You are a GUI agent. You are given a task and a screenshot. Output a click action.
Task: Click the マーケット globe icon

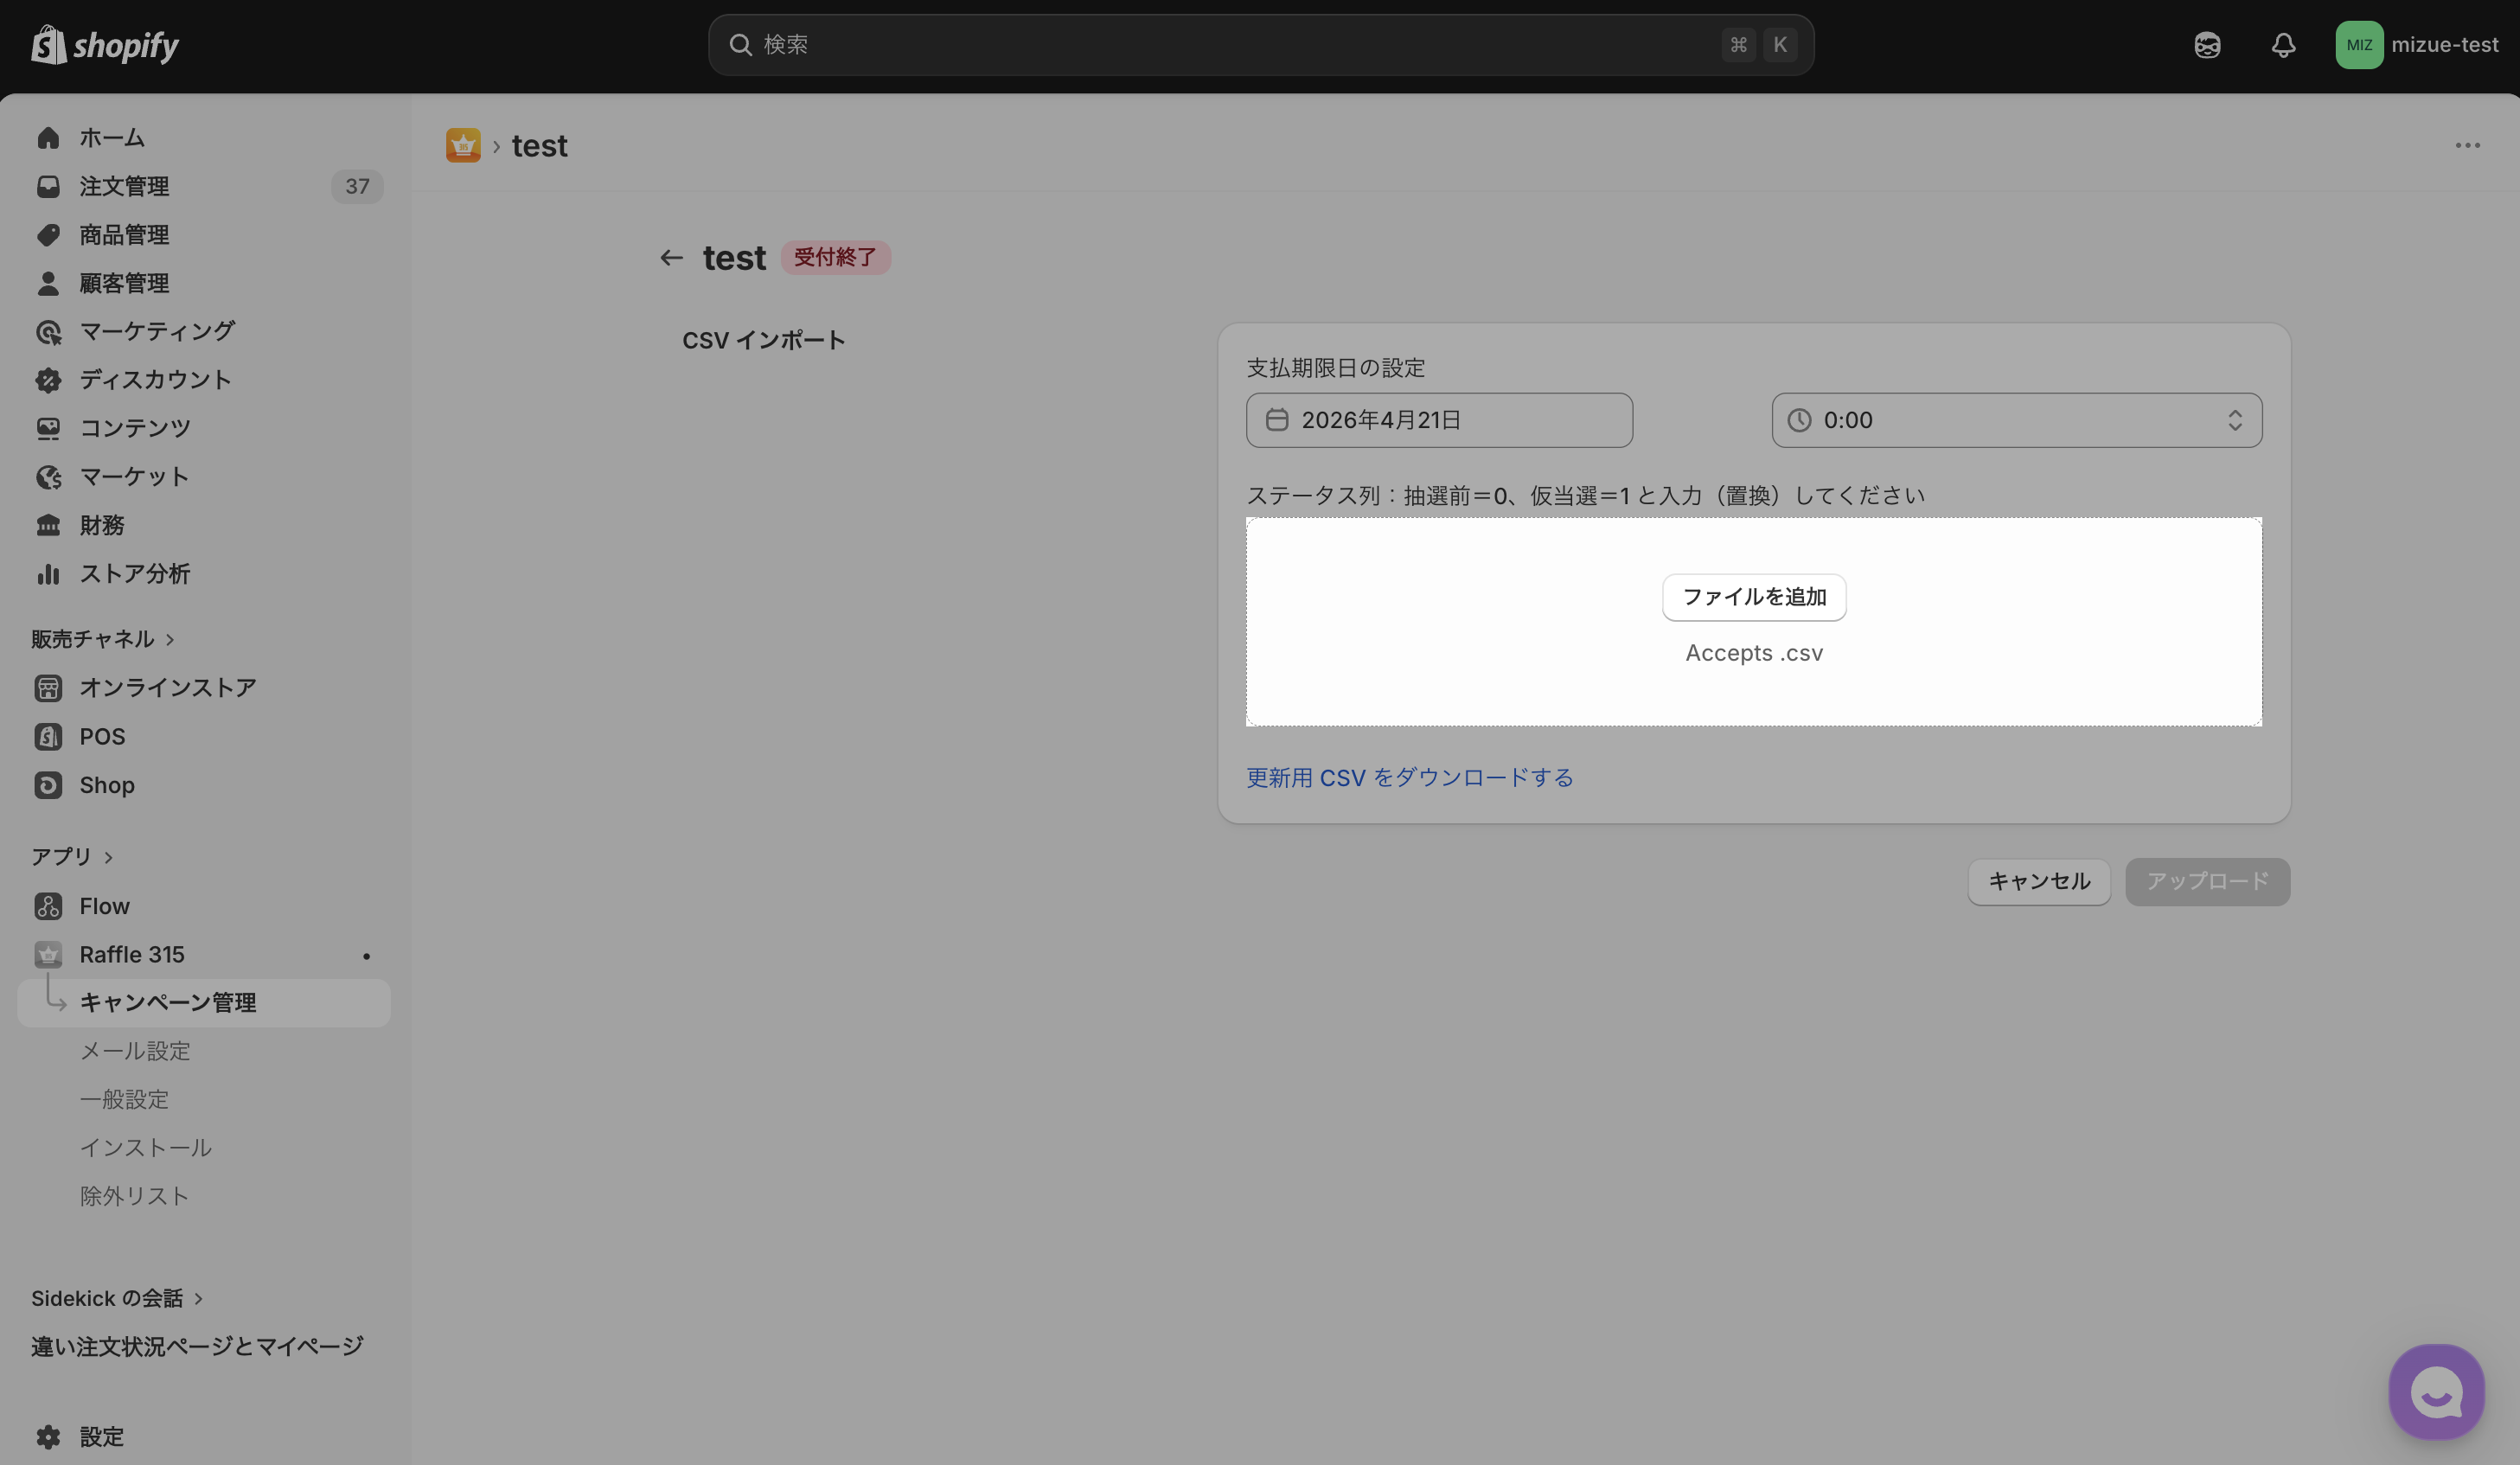48,477
